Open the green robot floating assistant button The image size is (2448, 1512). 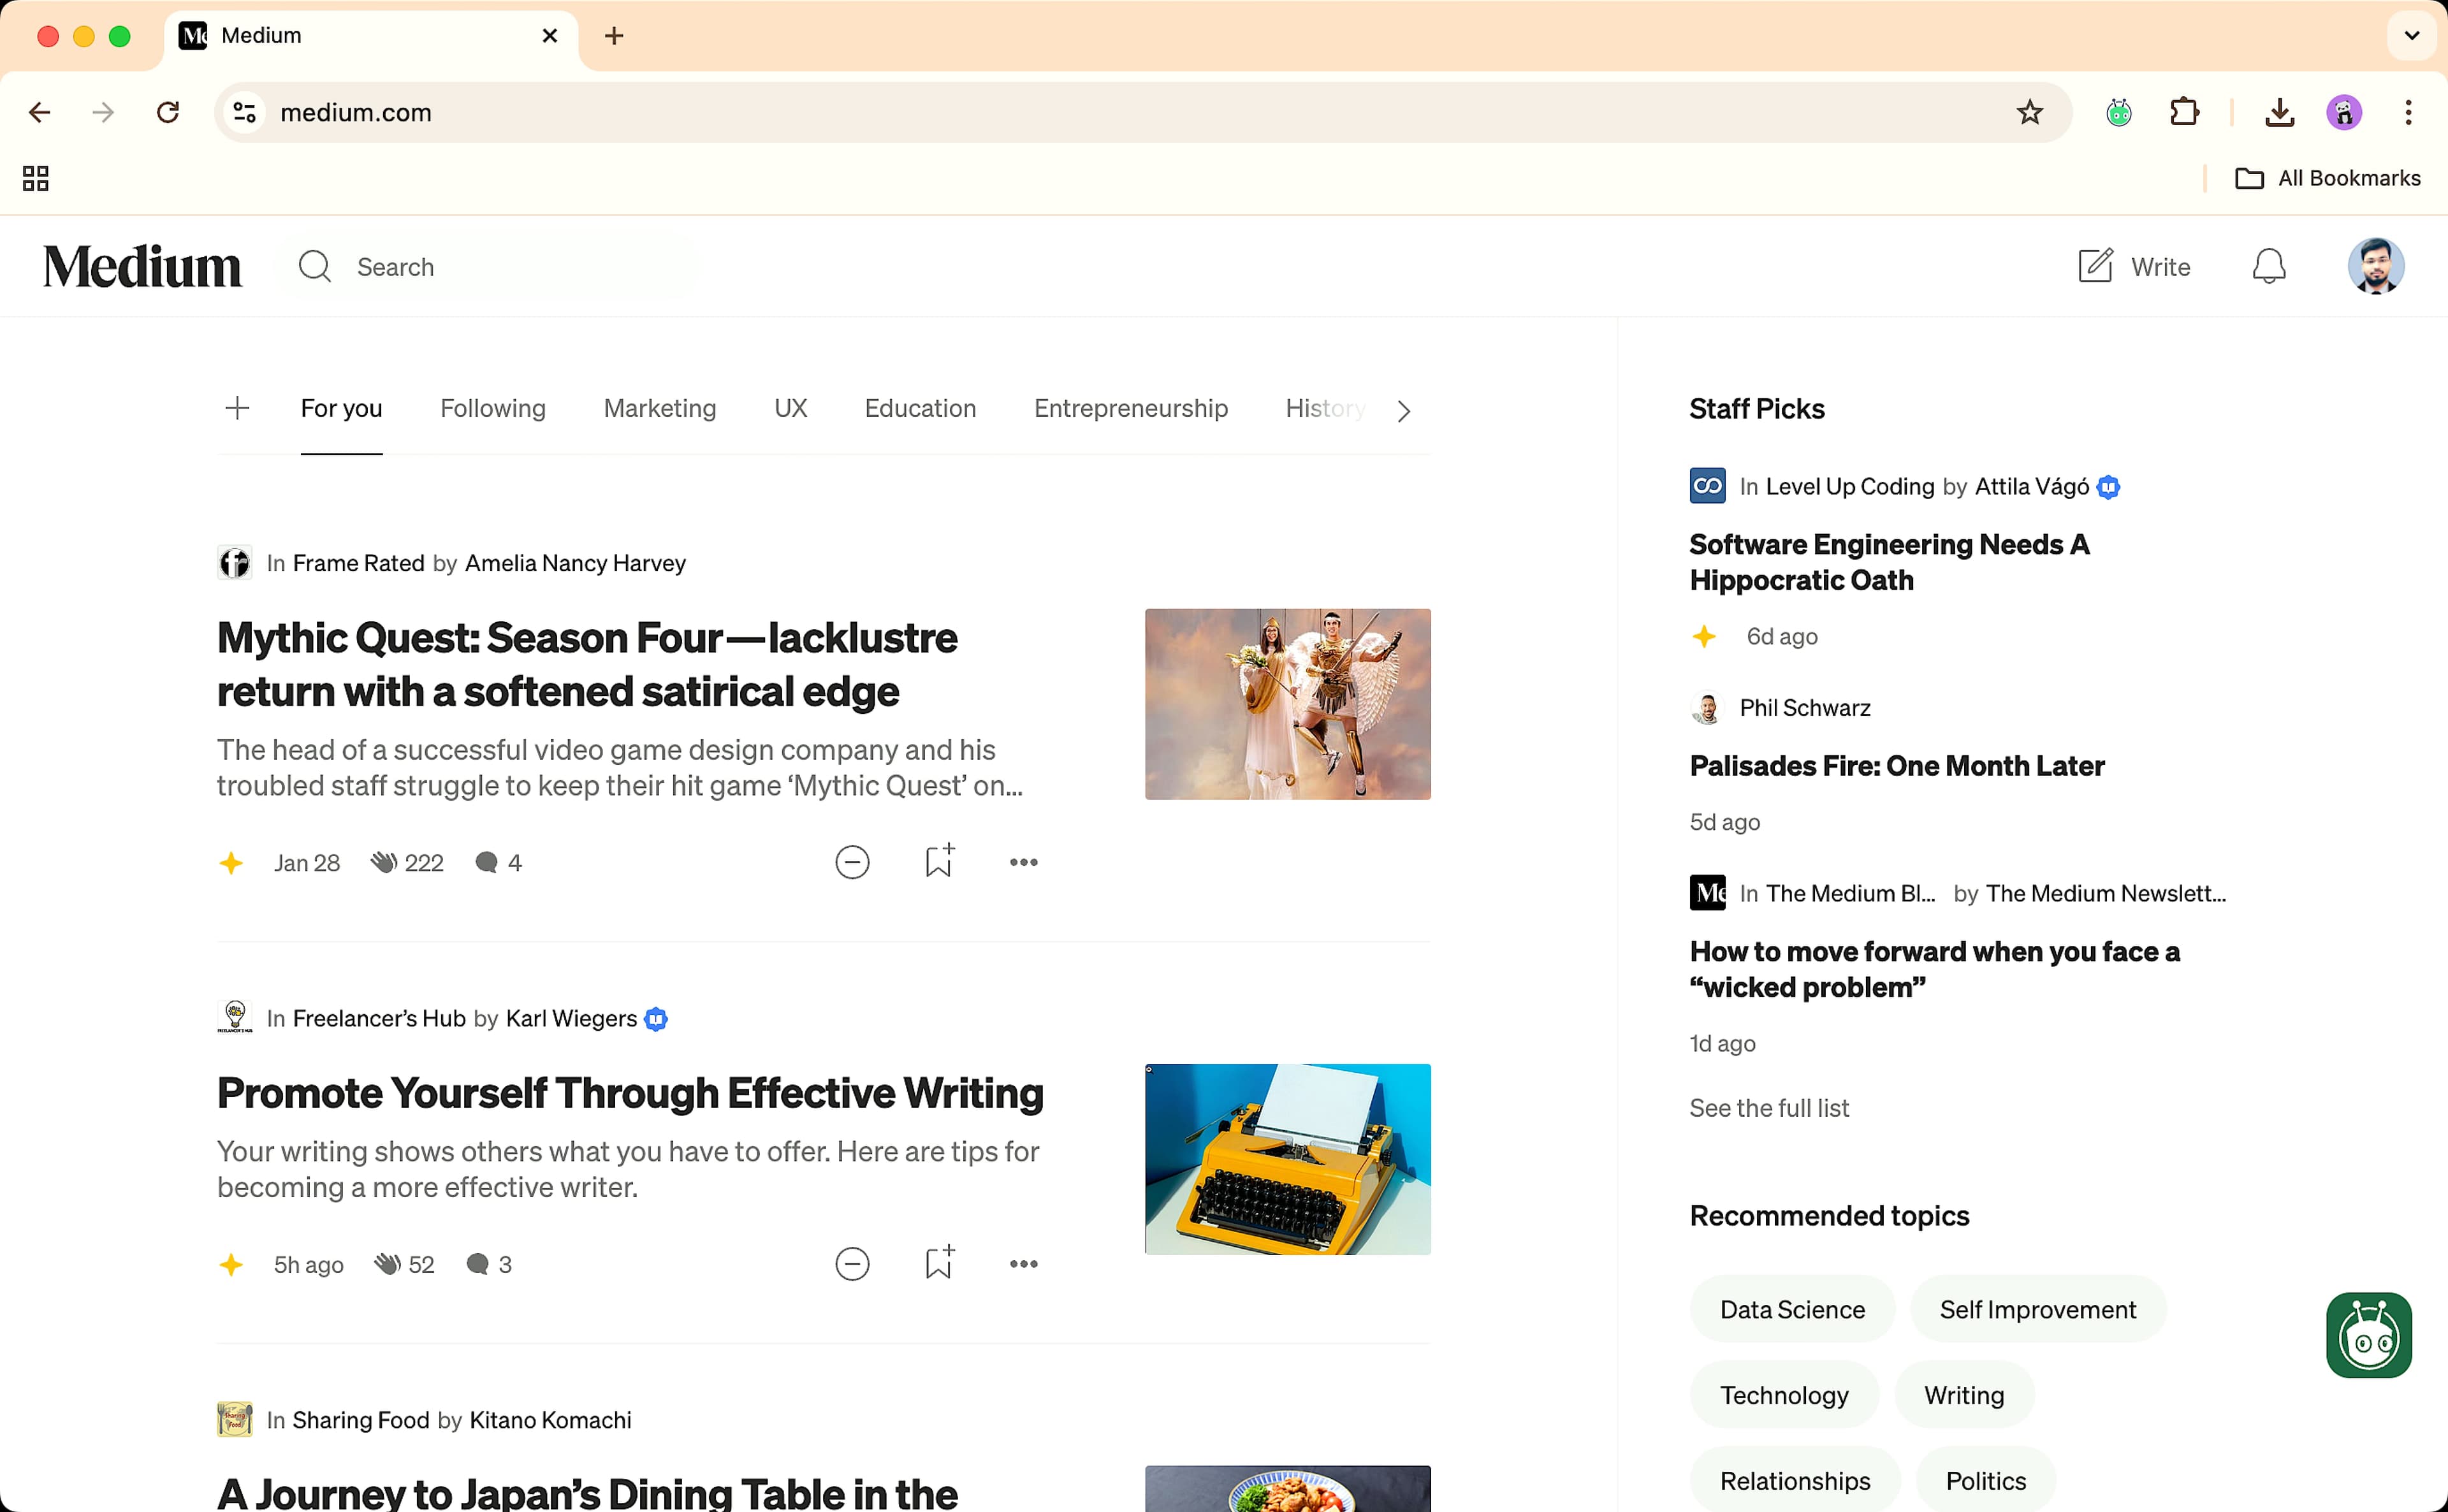point(2368,1335)
